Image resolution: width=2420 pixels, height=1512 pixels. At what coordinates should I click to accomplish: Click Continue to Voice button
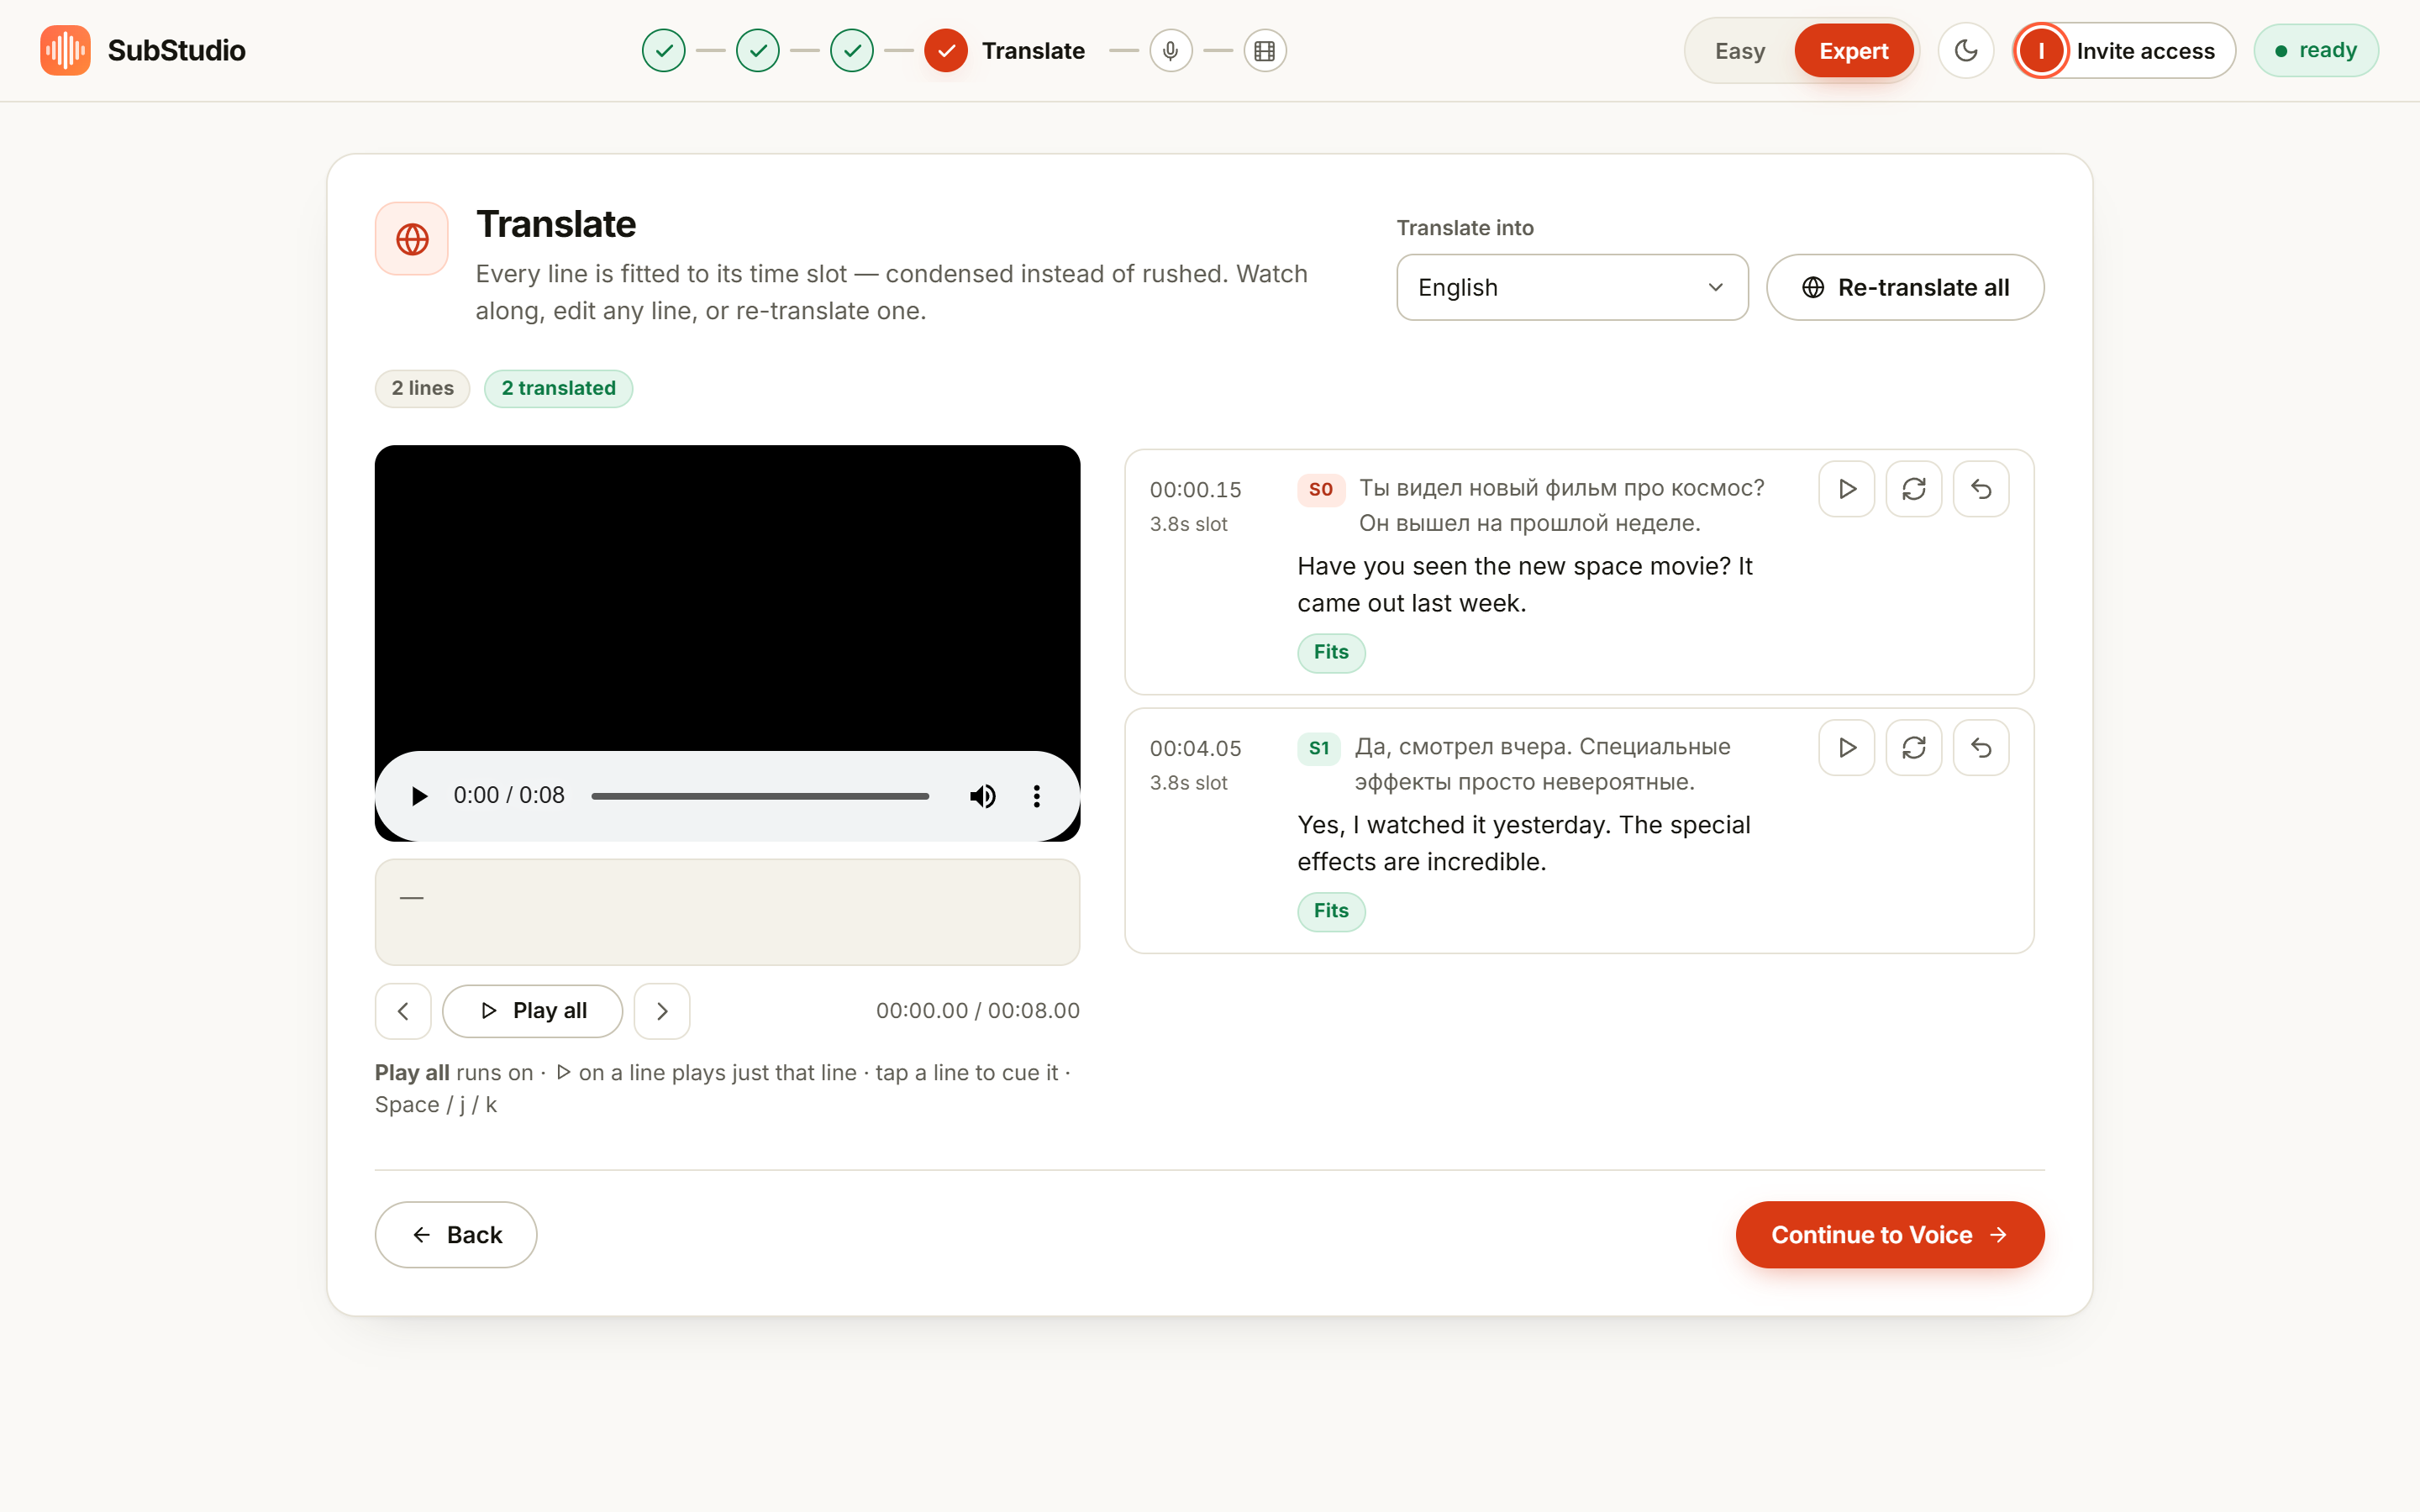(x=1890, y=1235)
